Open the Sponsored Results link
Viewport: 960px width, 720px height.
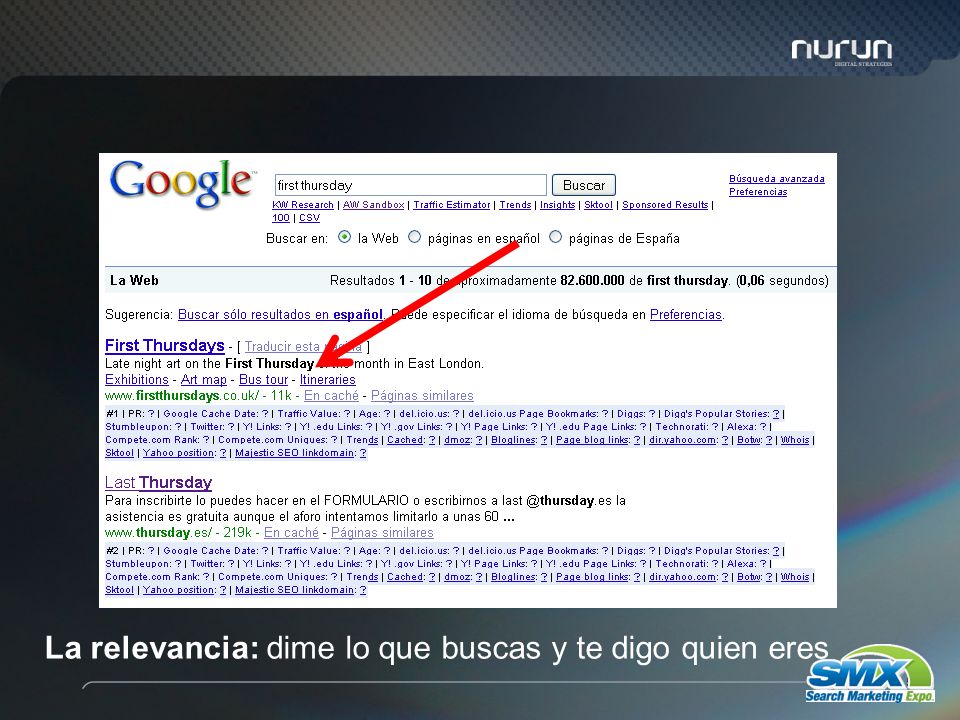[665, 205]
